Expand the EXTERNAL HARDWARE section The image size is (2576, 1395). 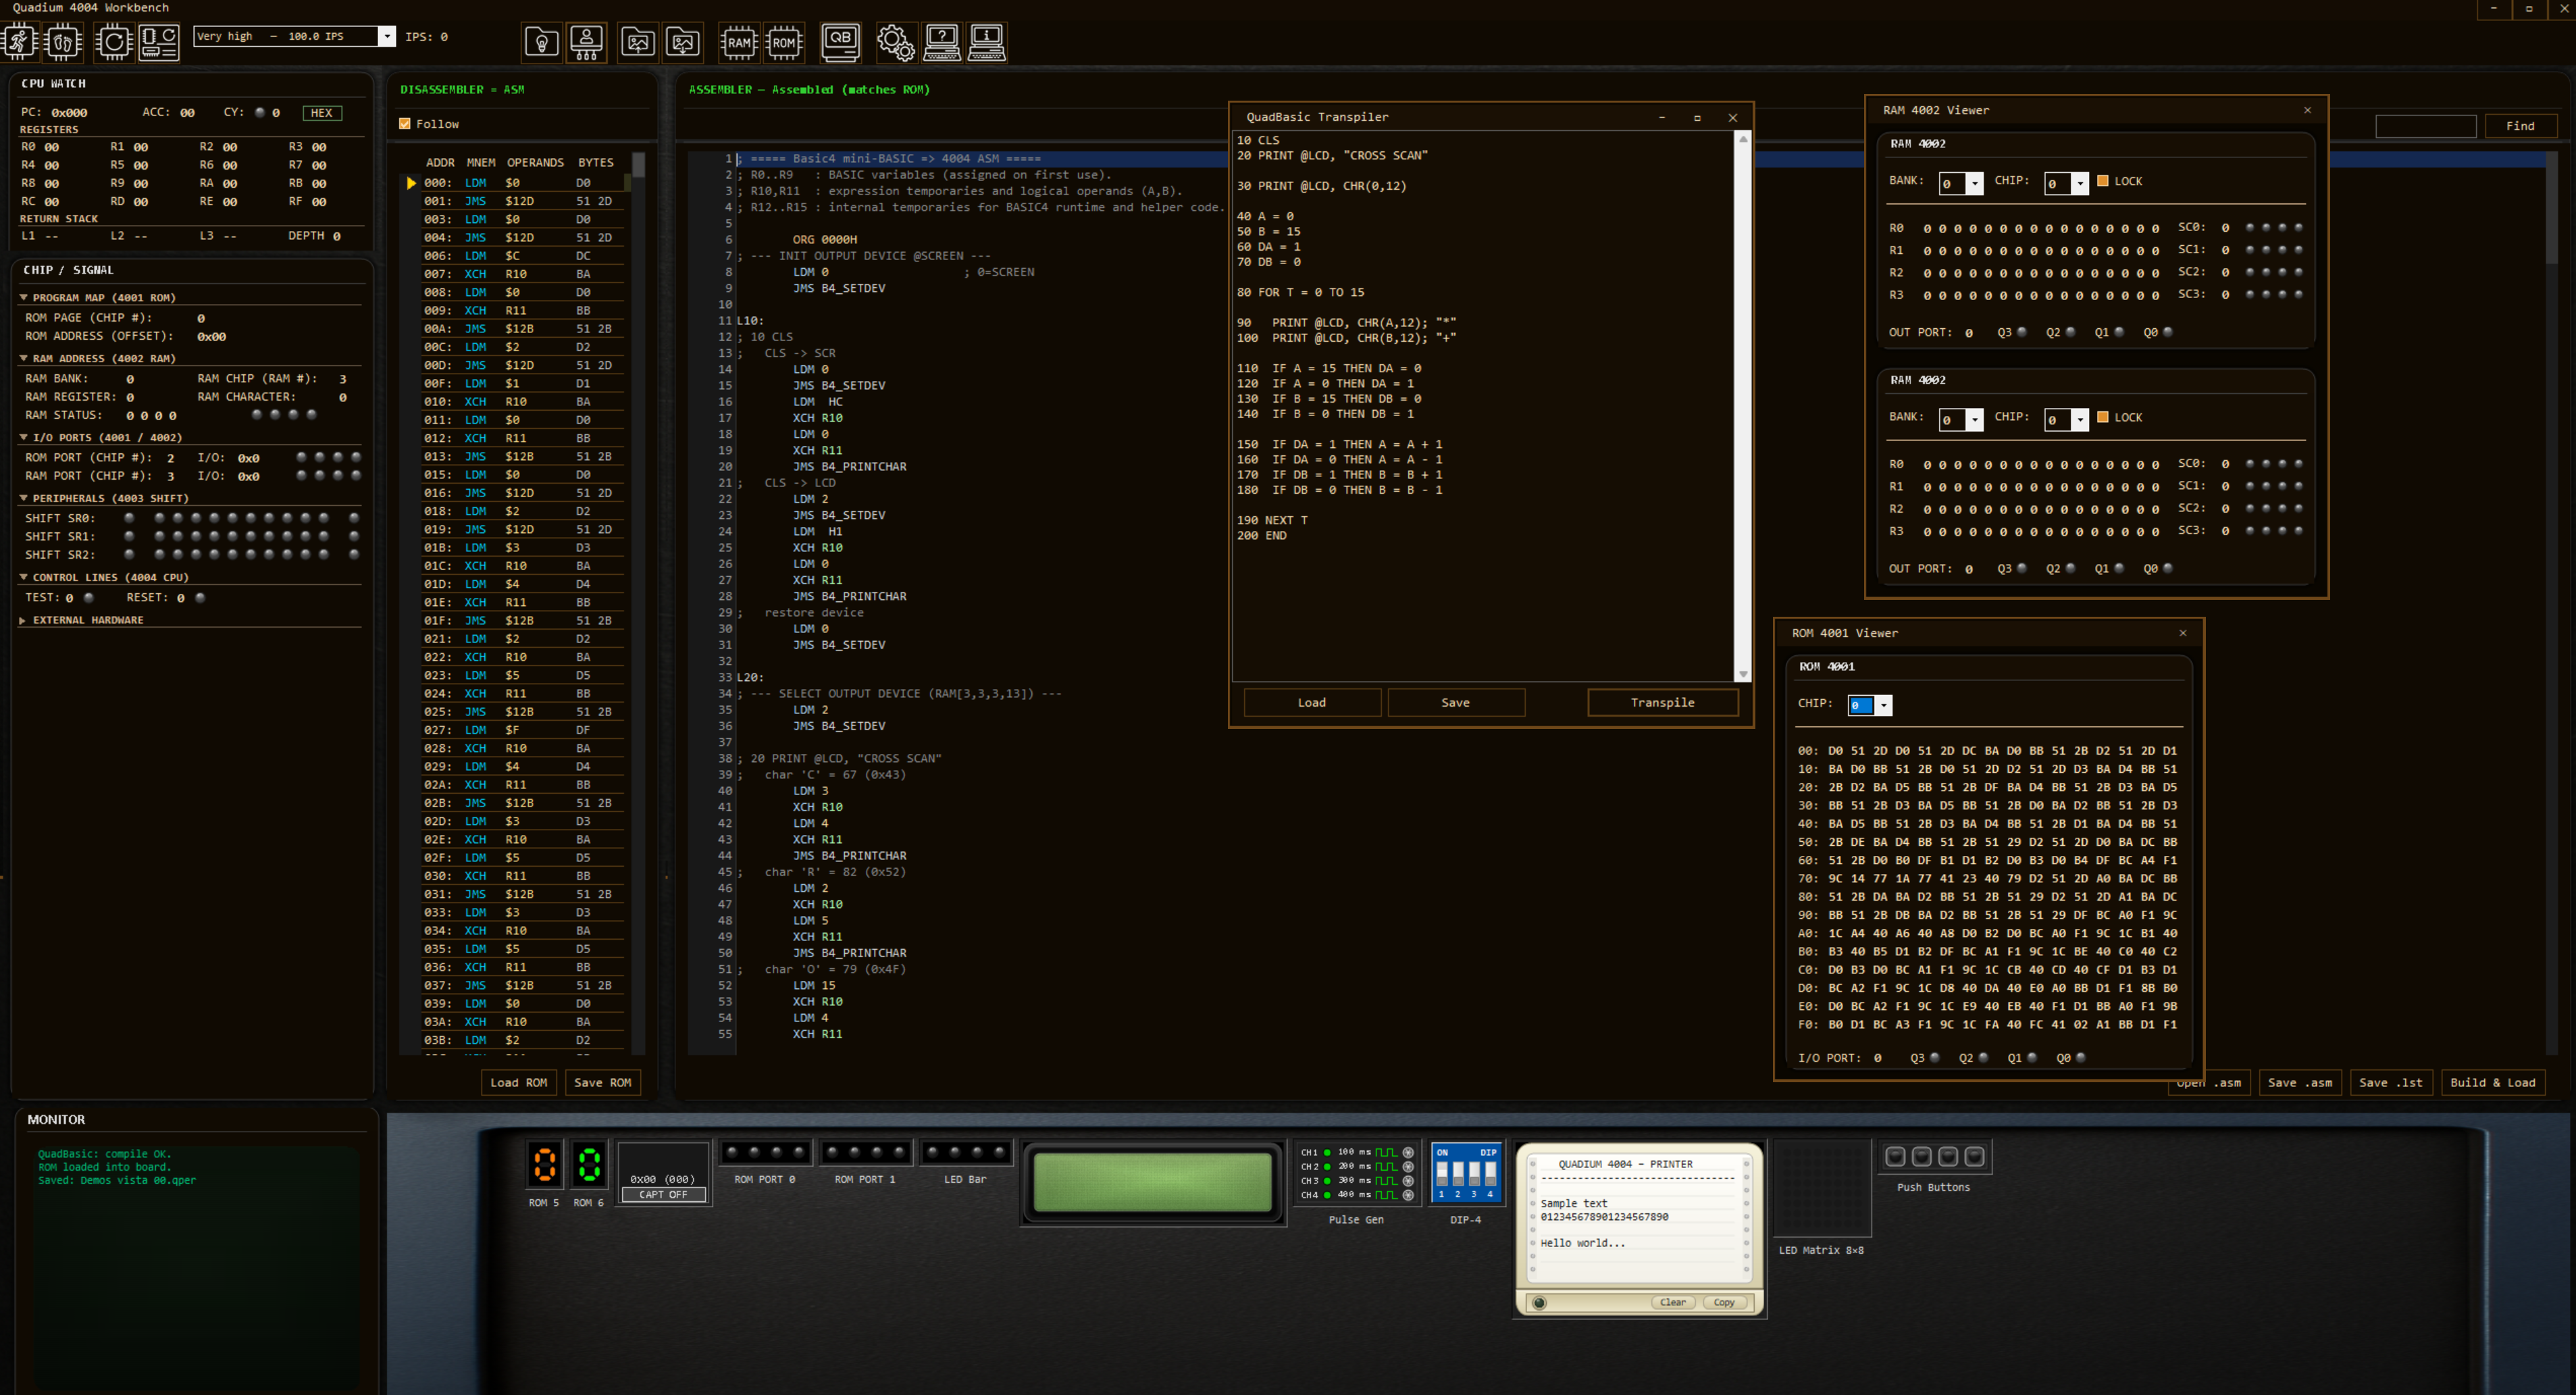(x=23, y=619)
